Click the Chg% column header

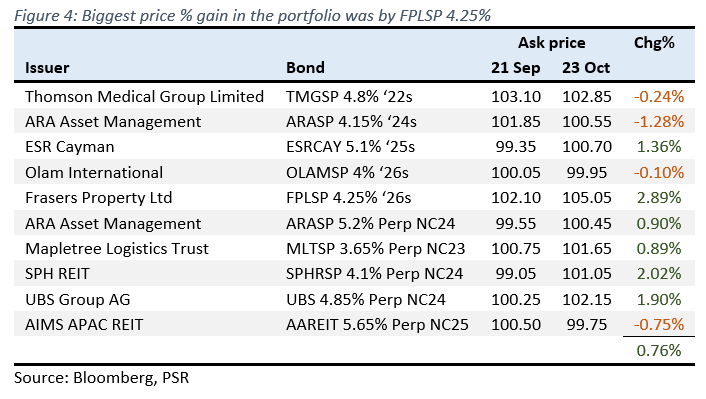[x=654, y=43]
